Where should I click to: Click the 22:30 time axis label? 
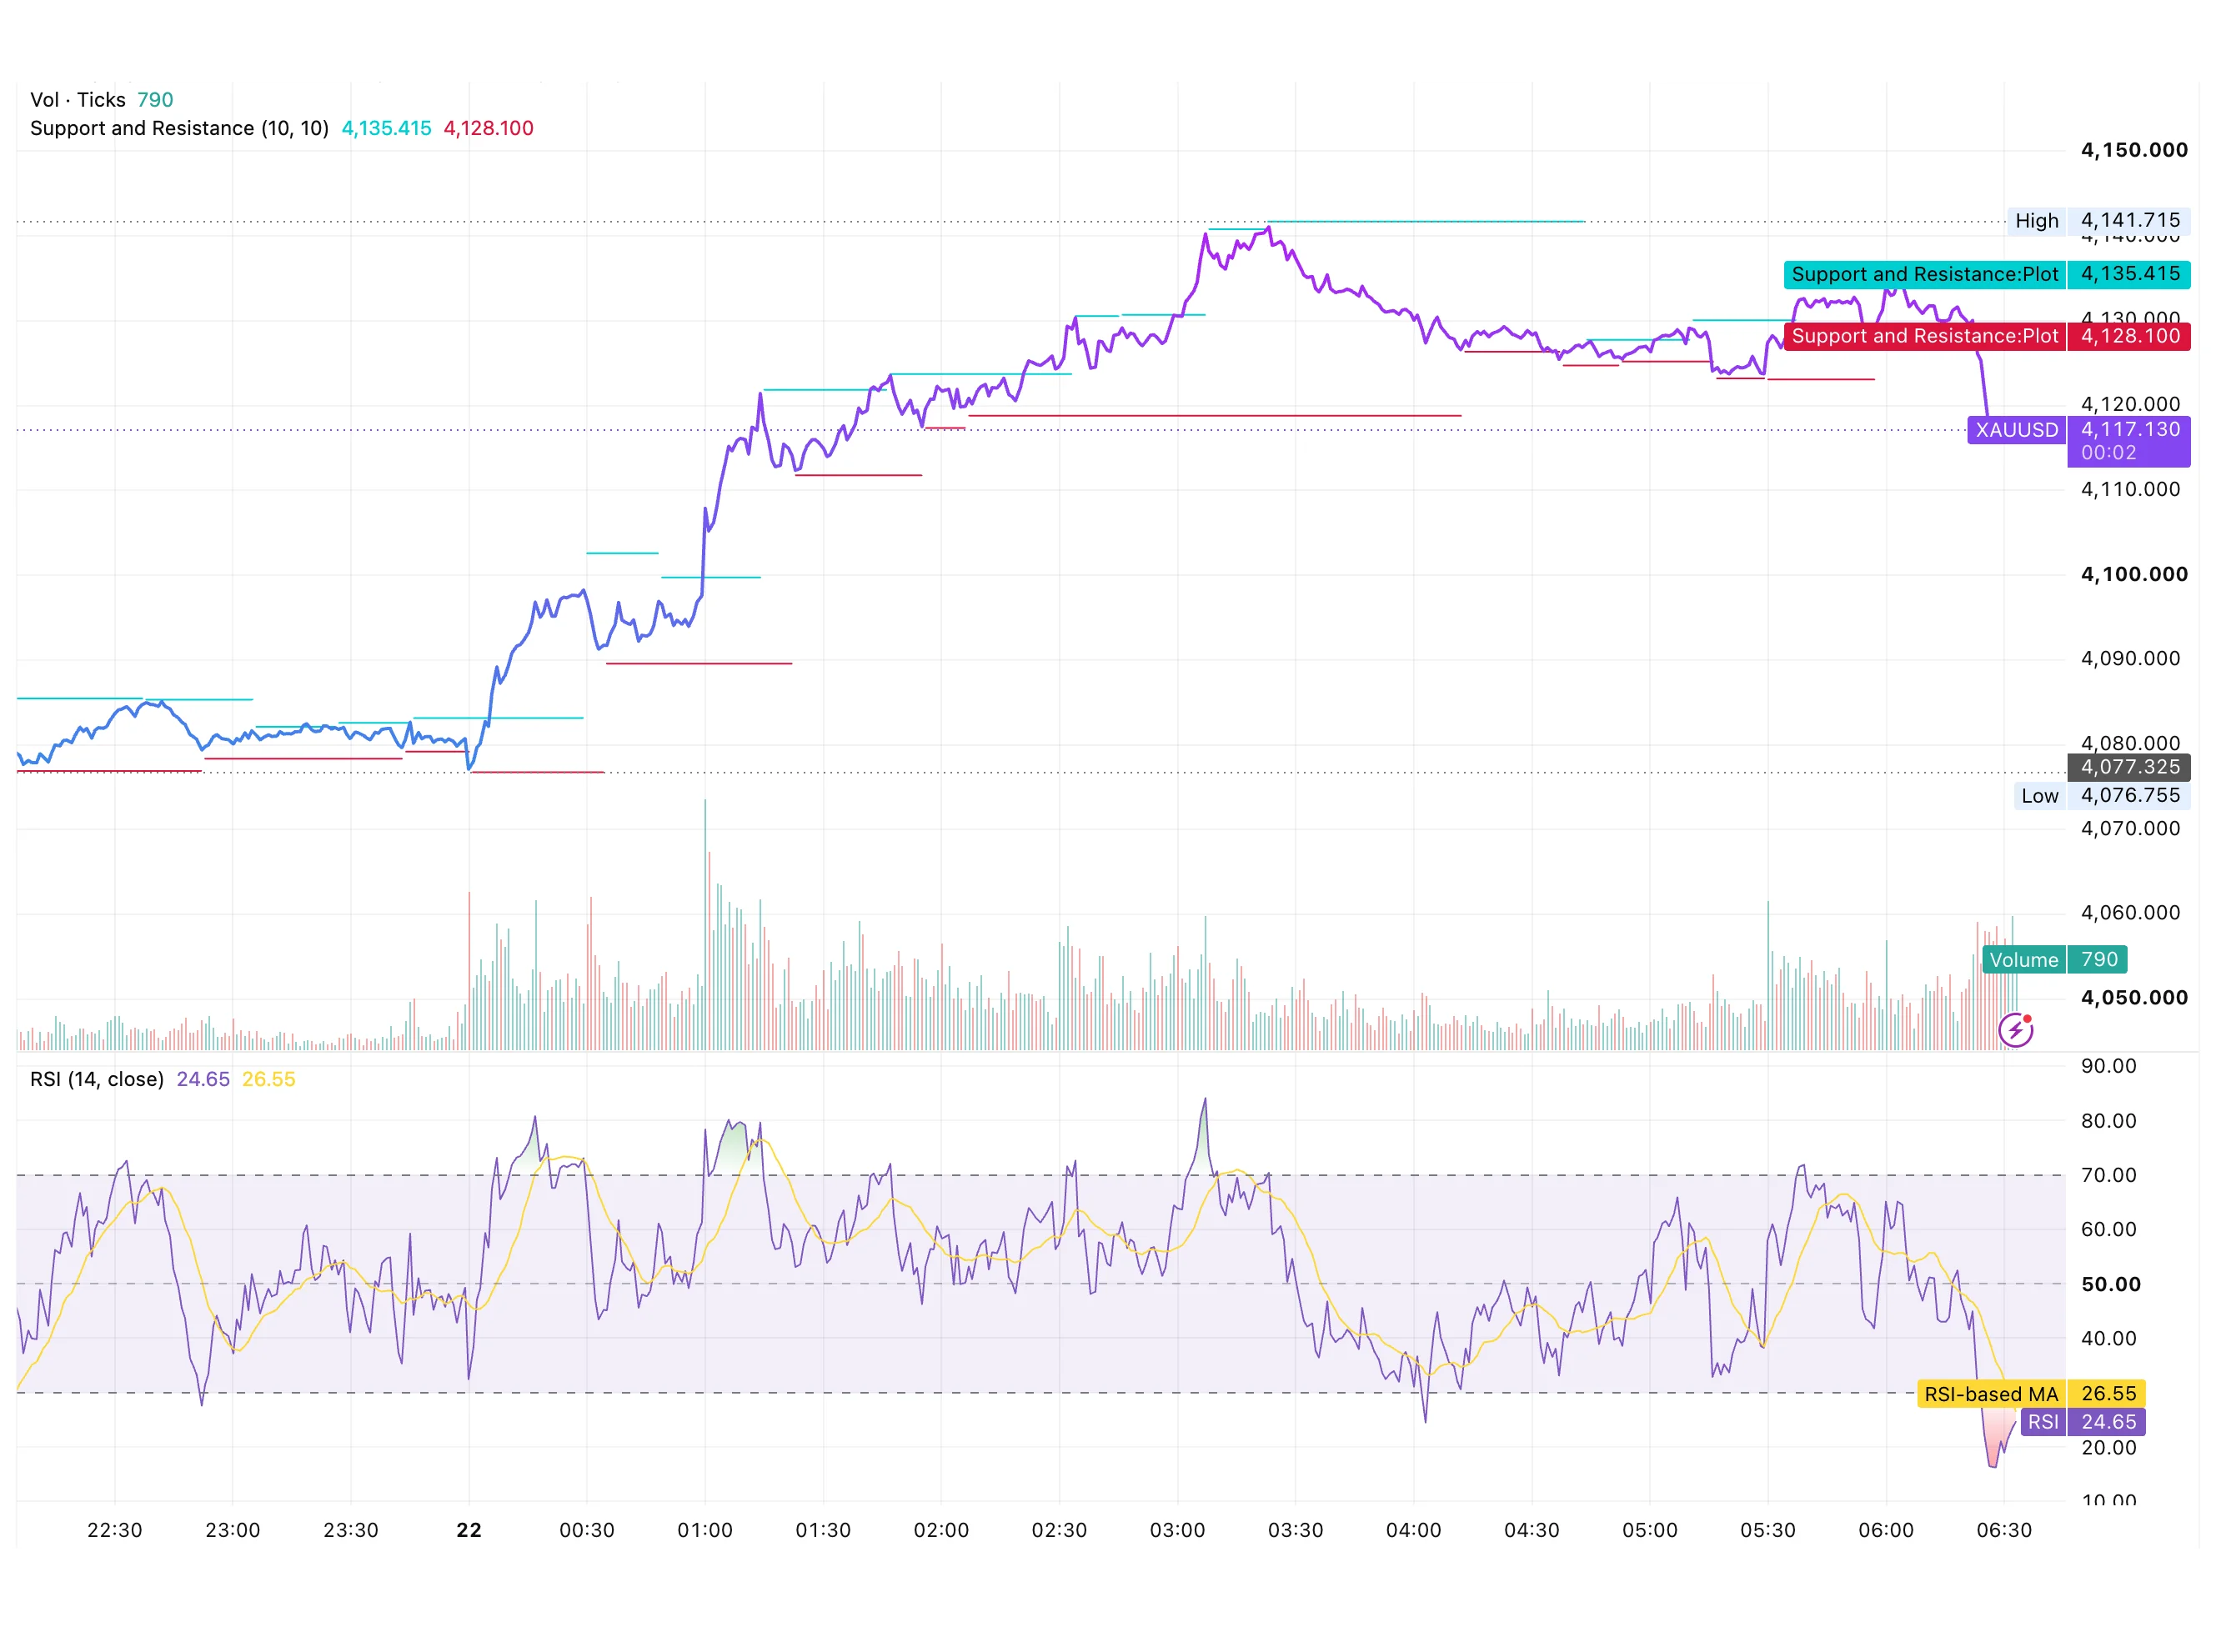click(114, 1530)
